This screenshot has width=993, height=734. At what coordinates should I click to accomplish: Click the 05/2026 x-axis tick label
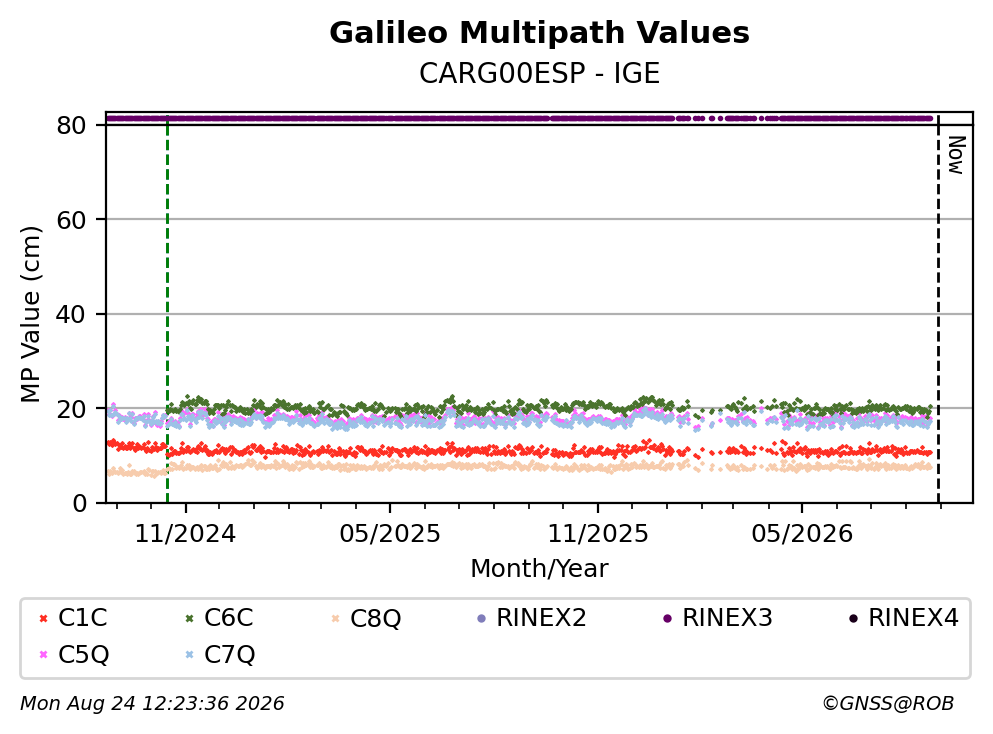coord(802,534)
